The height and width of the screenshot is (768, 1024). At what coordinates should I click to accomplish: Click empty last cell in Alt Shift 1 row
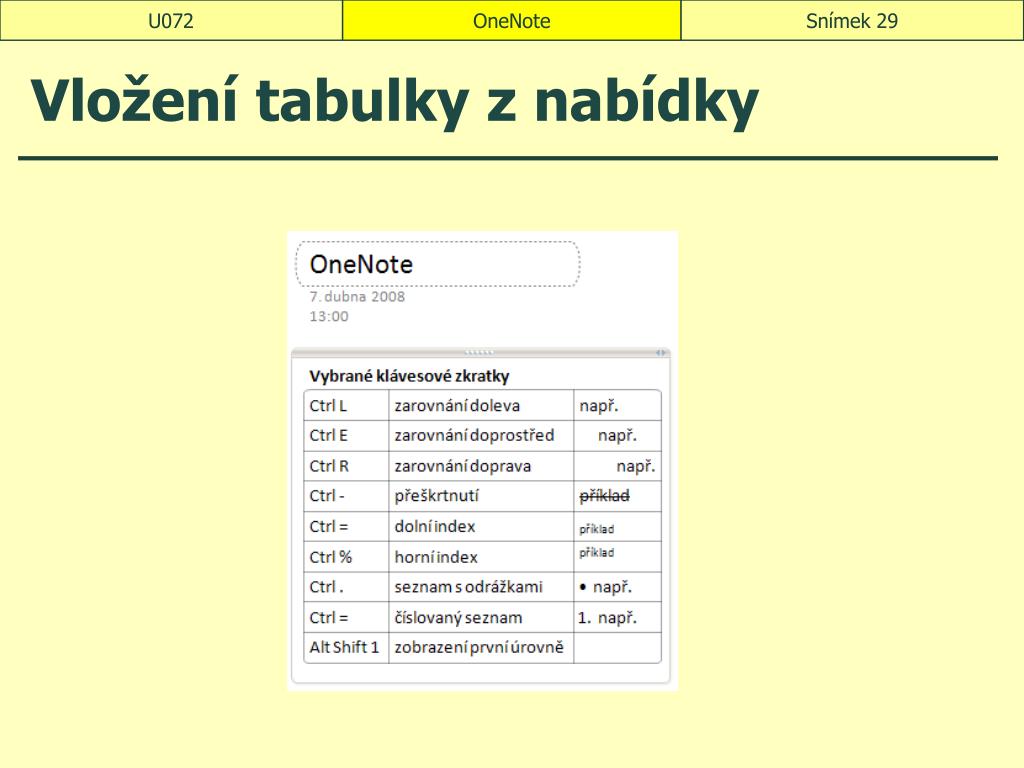coord(617,648)
